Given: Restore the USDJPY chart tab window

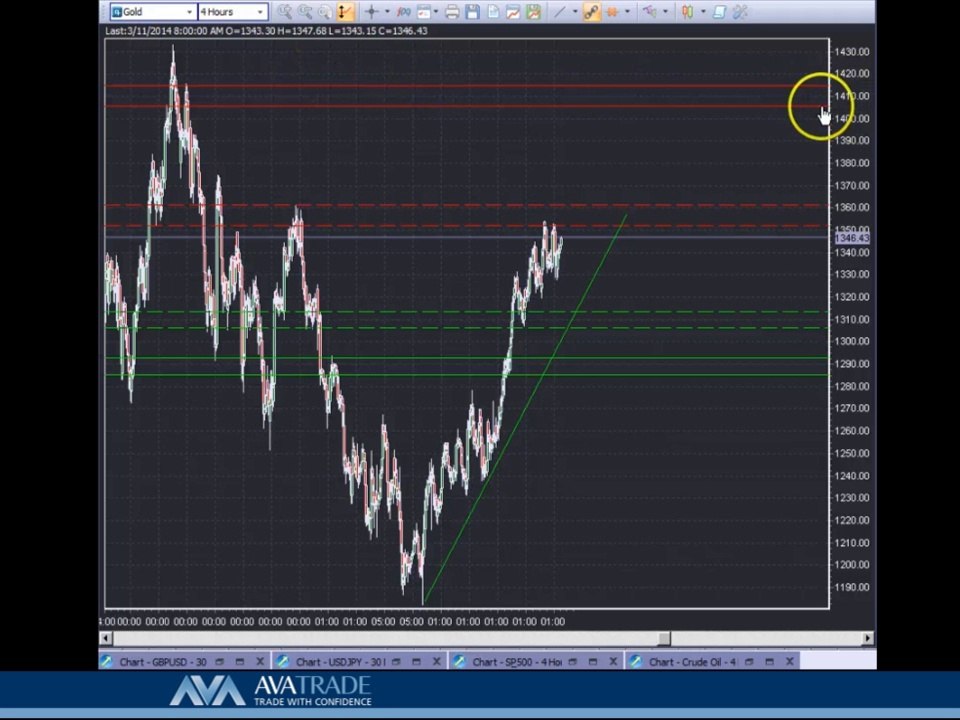Looking at the screenshot, I should pyautogui.click(x=396, y=661).
